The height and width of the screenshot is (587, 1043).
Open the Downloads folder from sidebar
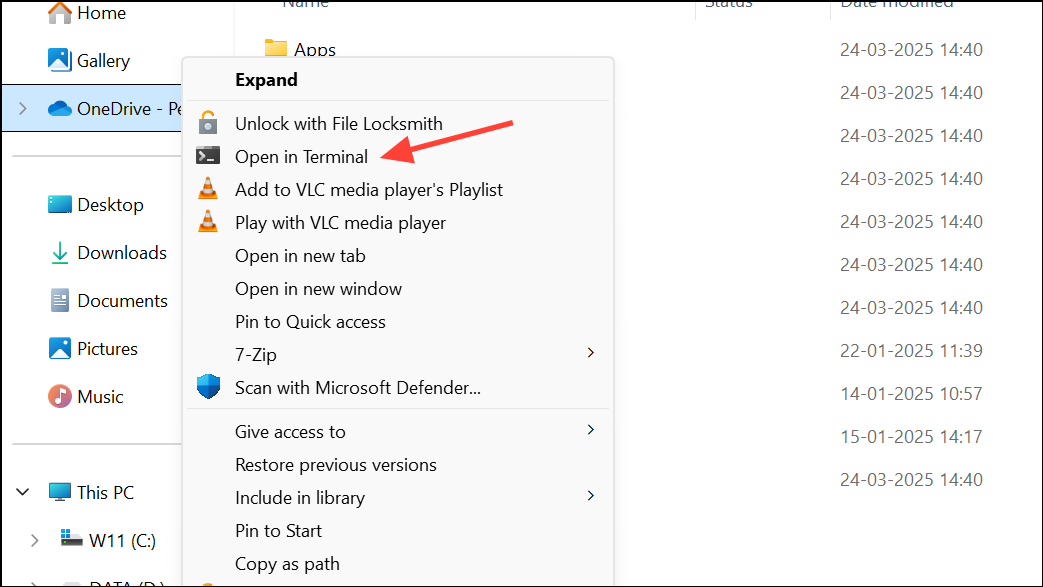pos(60,252)
